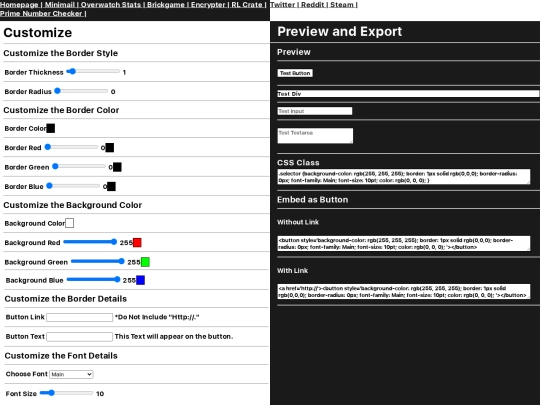
Task: Click the Customize heading
Action: (x=38, y=33)
